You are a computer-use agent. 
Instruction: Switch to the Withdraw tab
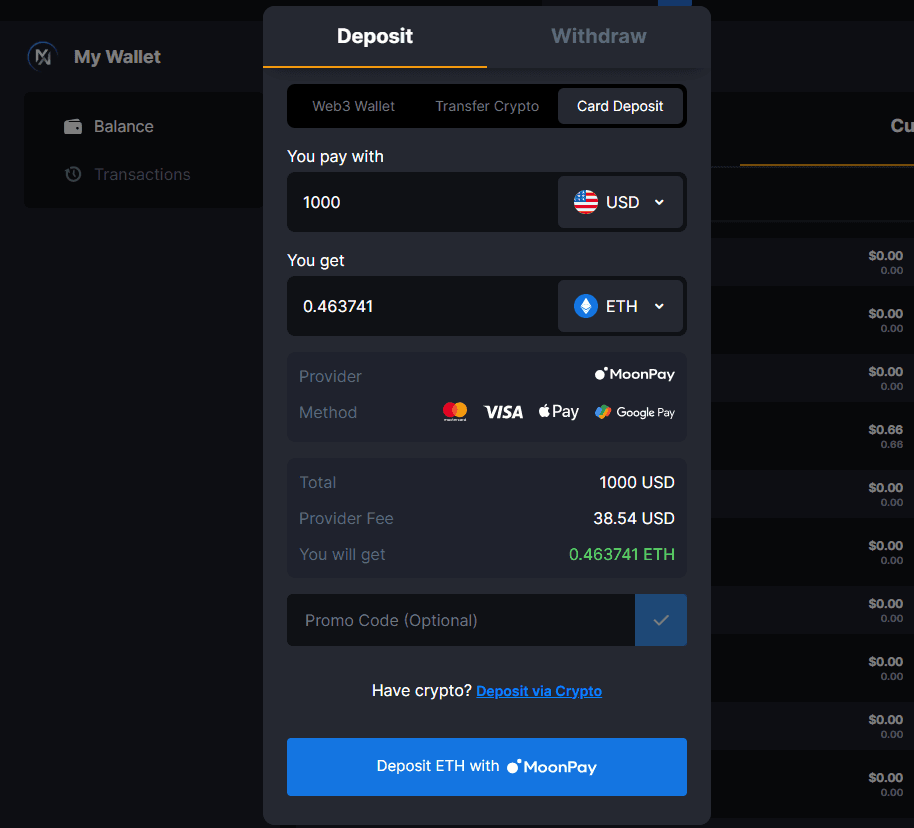tap(598, 36)
